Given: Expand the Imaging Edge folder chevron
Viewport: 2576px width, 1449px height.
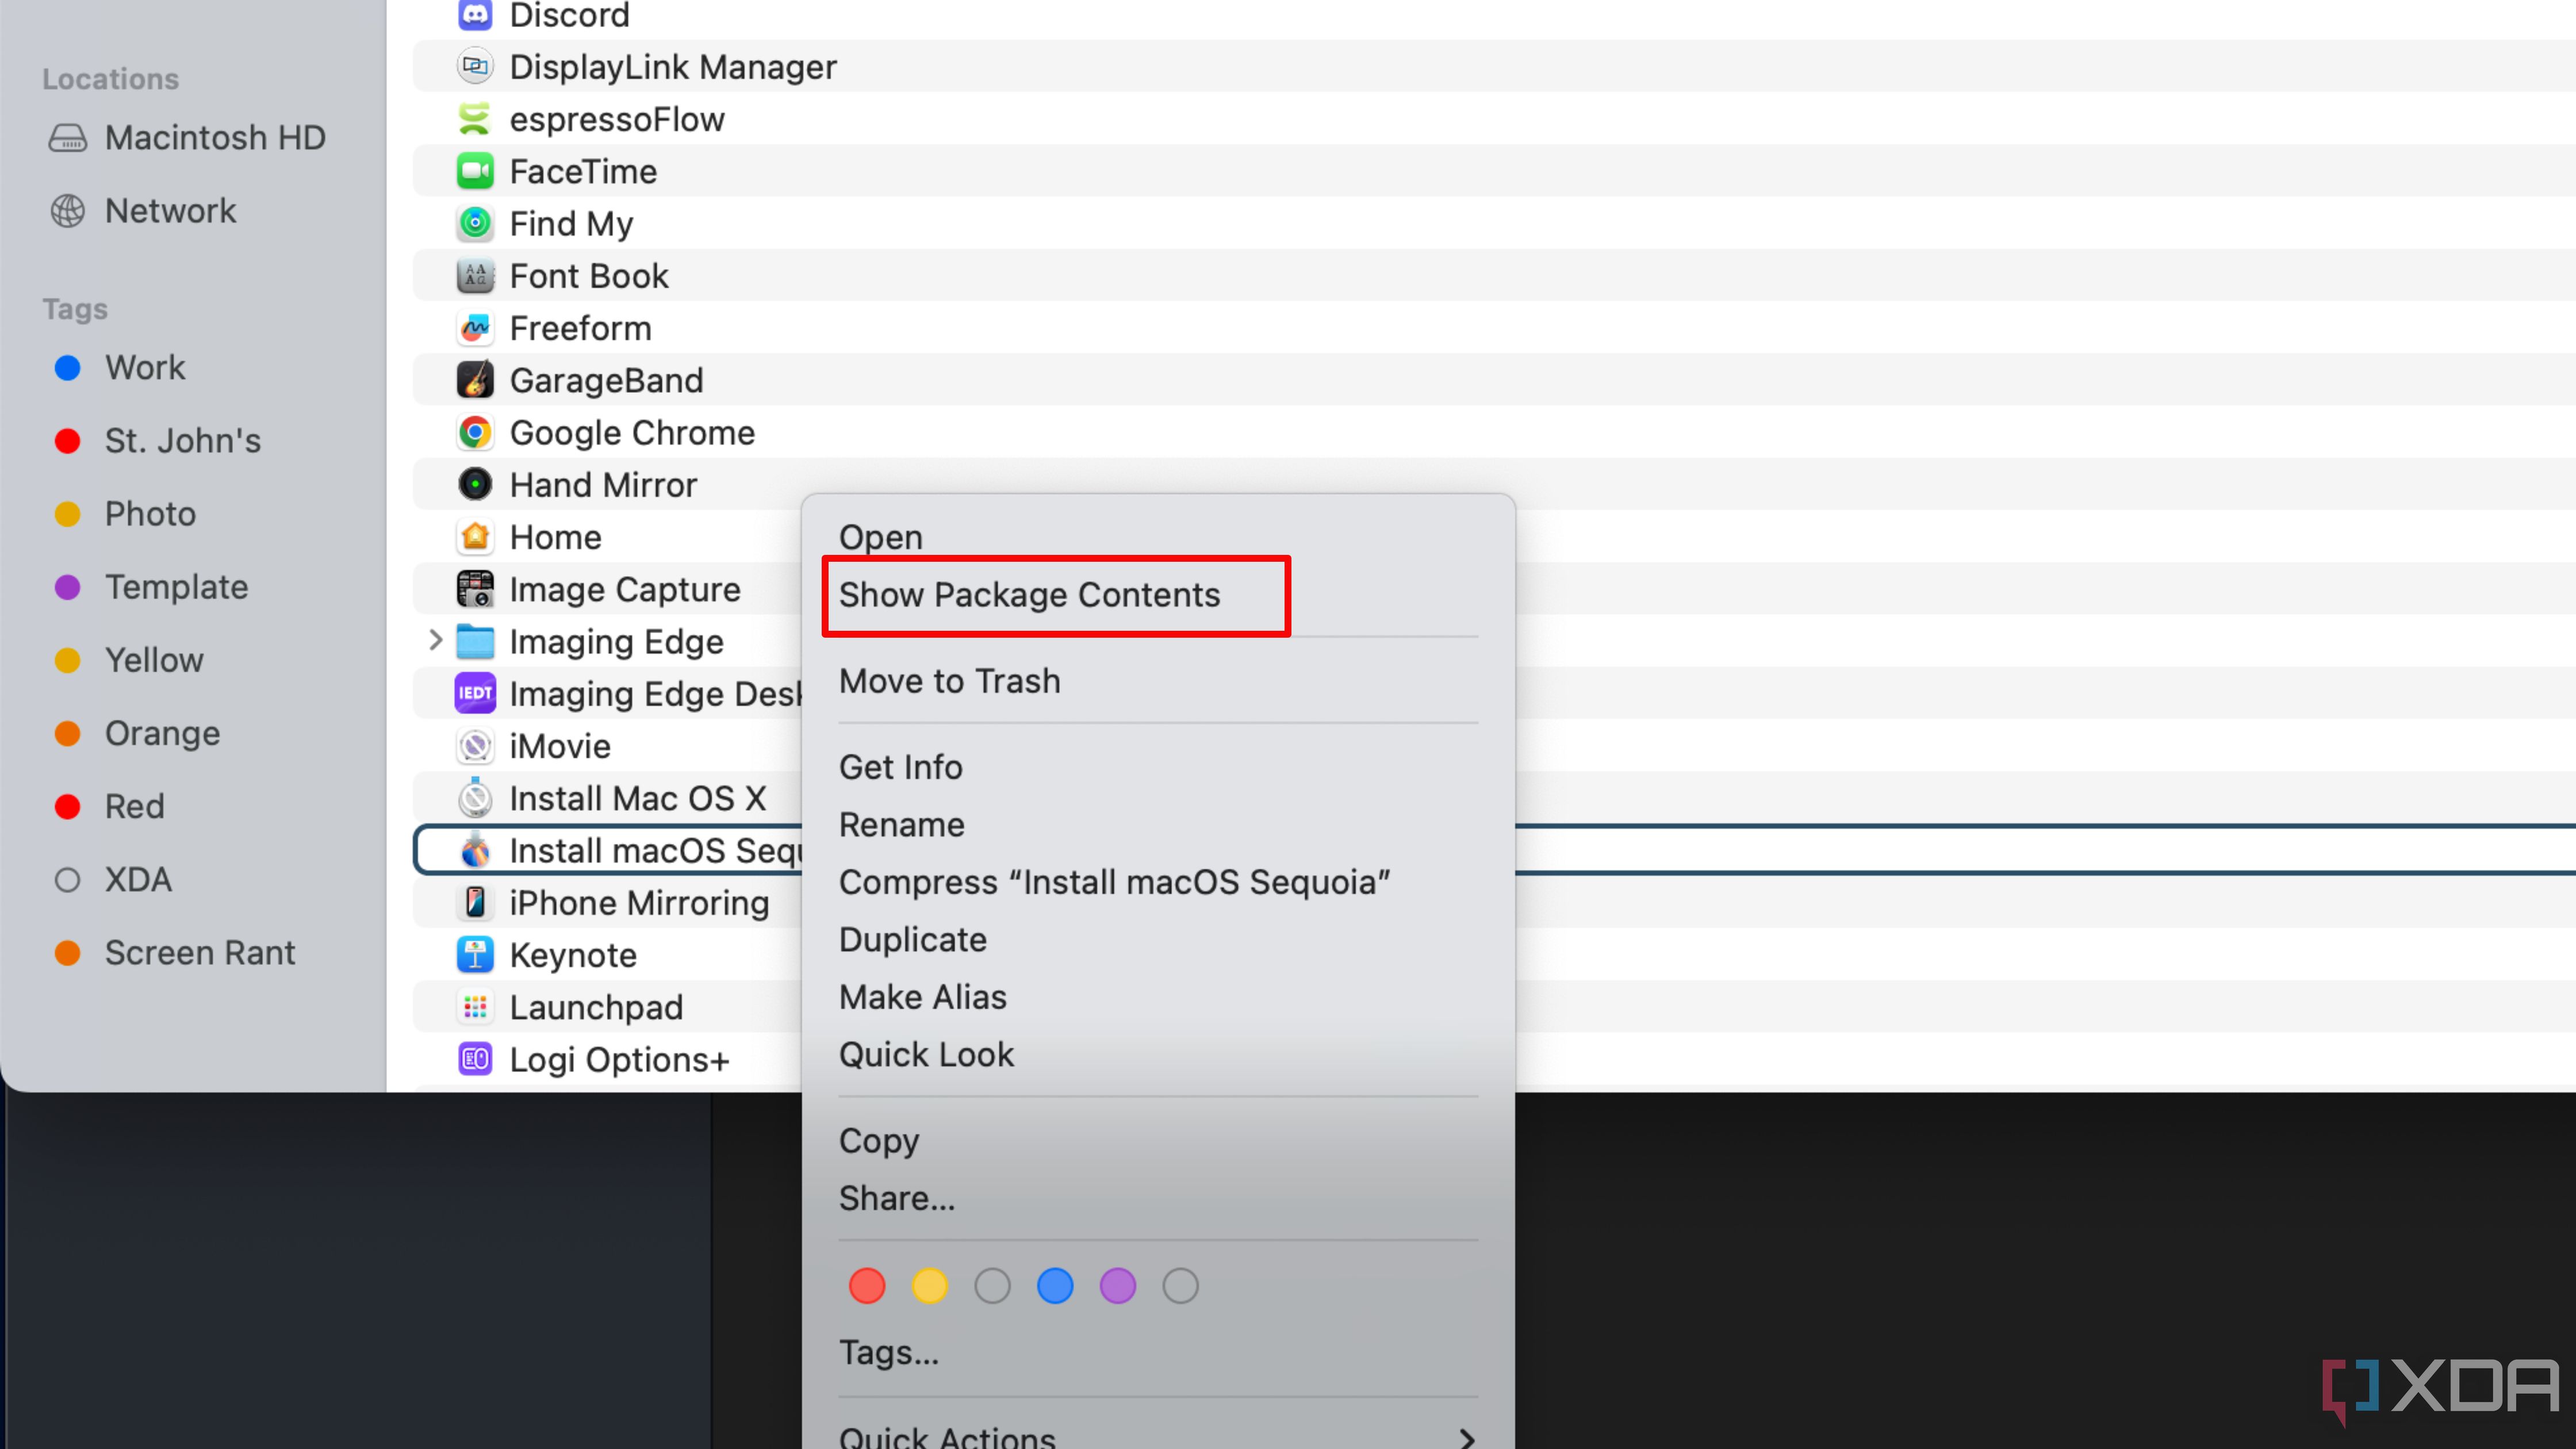Looking at the screenshot, I should pos(435,640).
